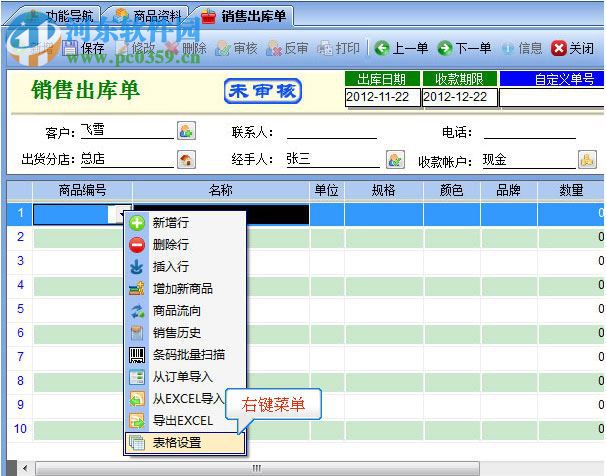This screenshot has height=476, width=606.
Task: Select row number 3 in the grid
Action: (20, 261)
